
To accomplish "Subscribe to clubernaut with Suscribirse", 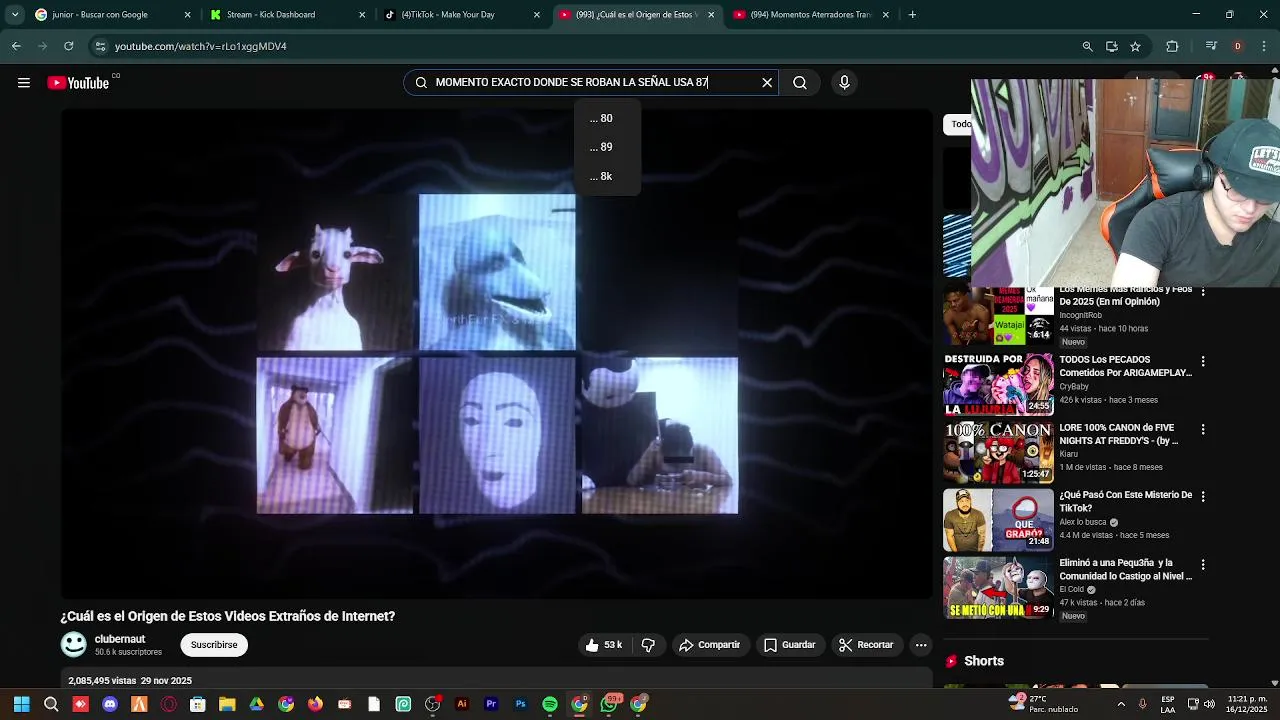I will point(214,645).
